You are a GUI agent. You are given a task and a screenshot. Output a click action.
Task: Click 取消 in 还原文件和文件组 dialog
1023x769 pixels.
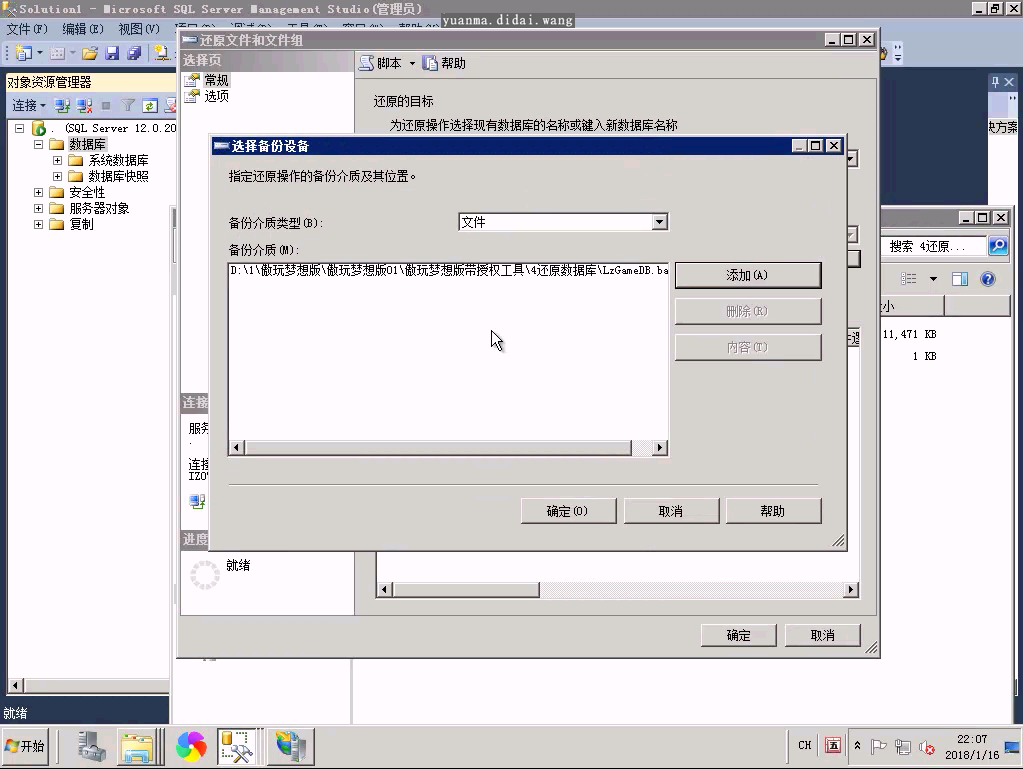[823, 635]
